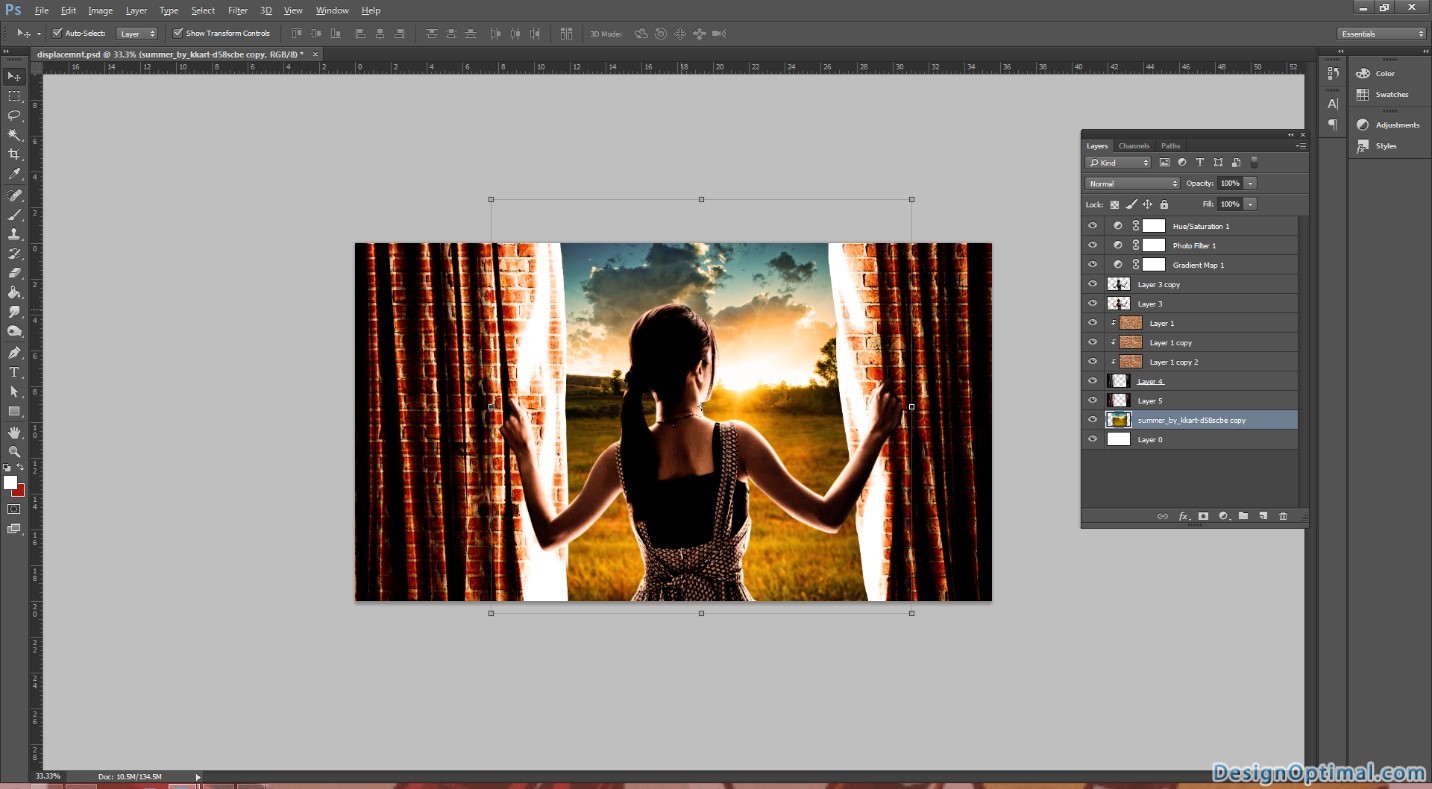Open the Layers panel flyout menu
The image size is (1432, 789).
pyautogui.click(x=1300, y=146)
